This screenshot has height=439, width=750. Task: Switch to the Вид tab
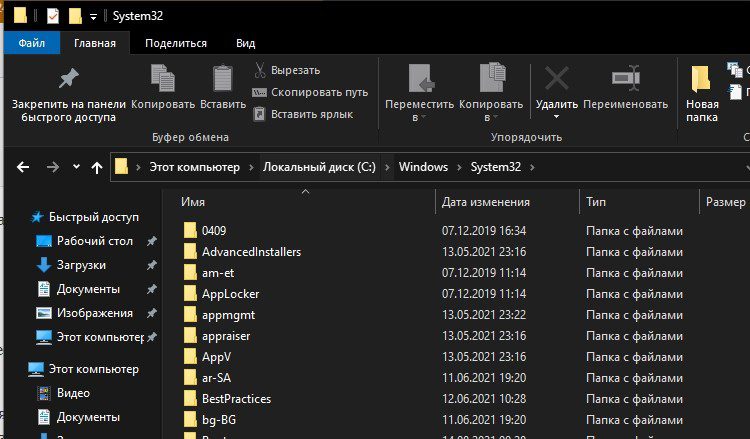(x=245, y=43)
